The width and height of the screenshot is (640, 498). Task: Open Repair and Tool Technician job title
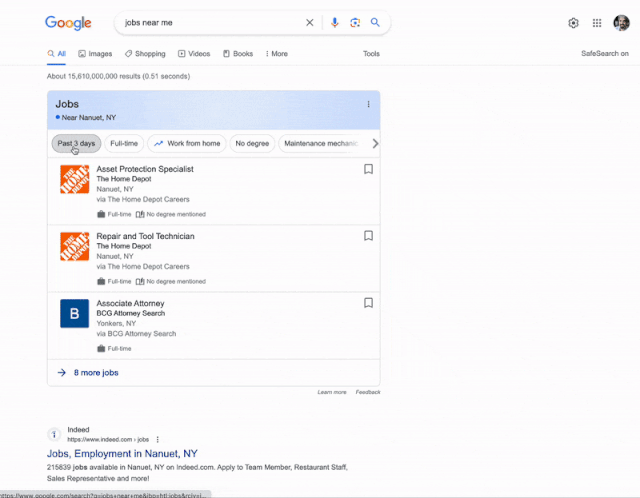(145, 236)
